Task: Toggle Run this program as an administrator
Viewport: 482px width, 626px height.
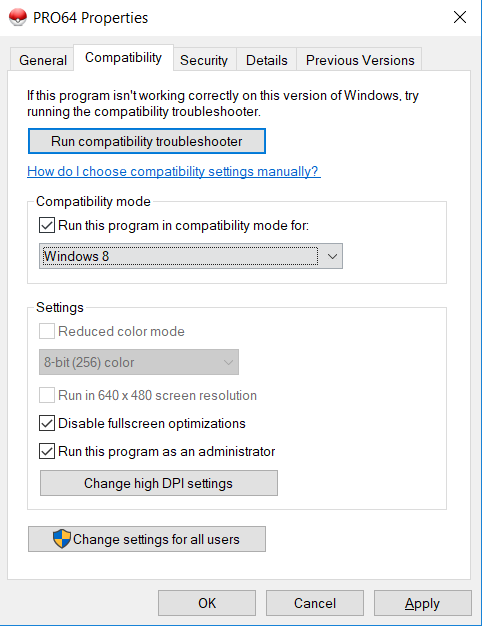Action: pos(47,451)
